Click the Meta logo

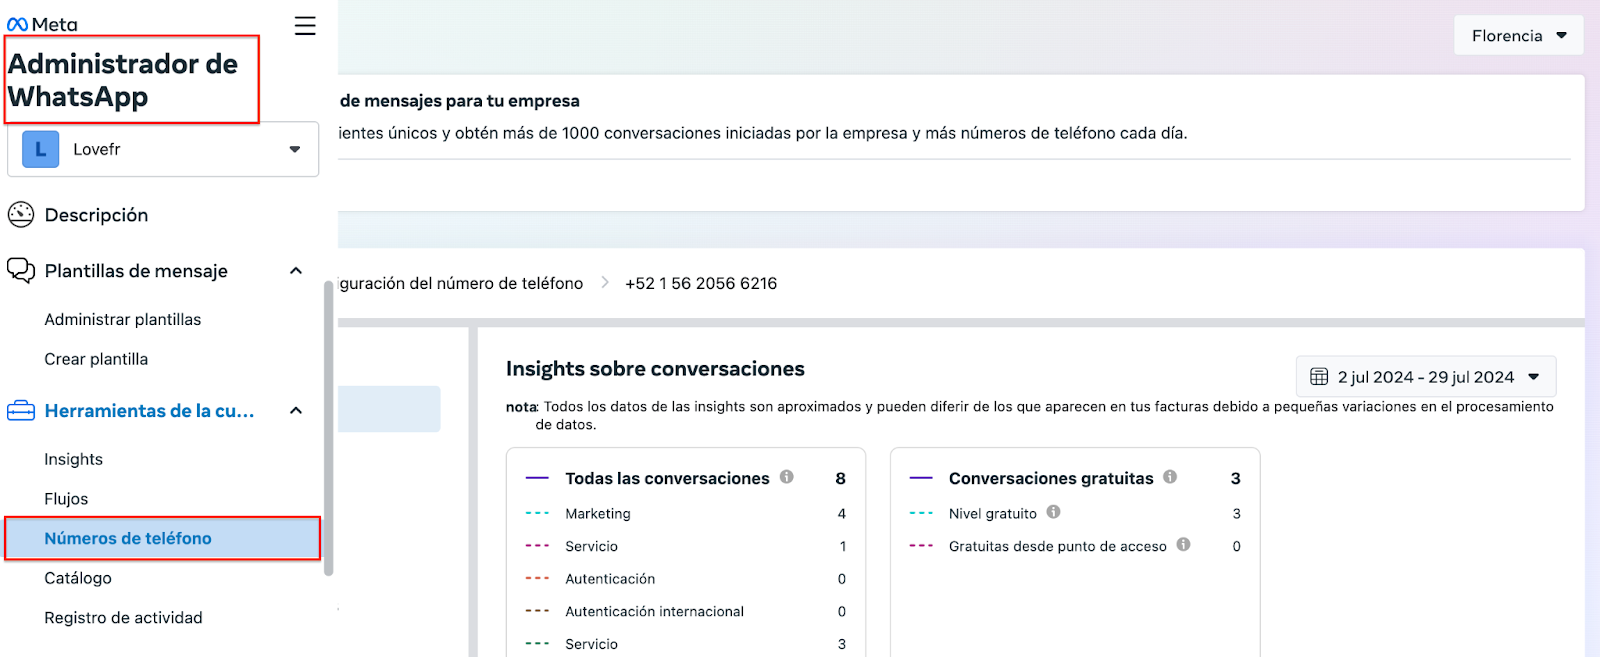(x=42, y=25)
